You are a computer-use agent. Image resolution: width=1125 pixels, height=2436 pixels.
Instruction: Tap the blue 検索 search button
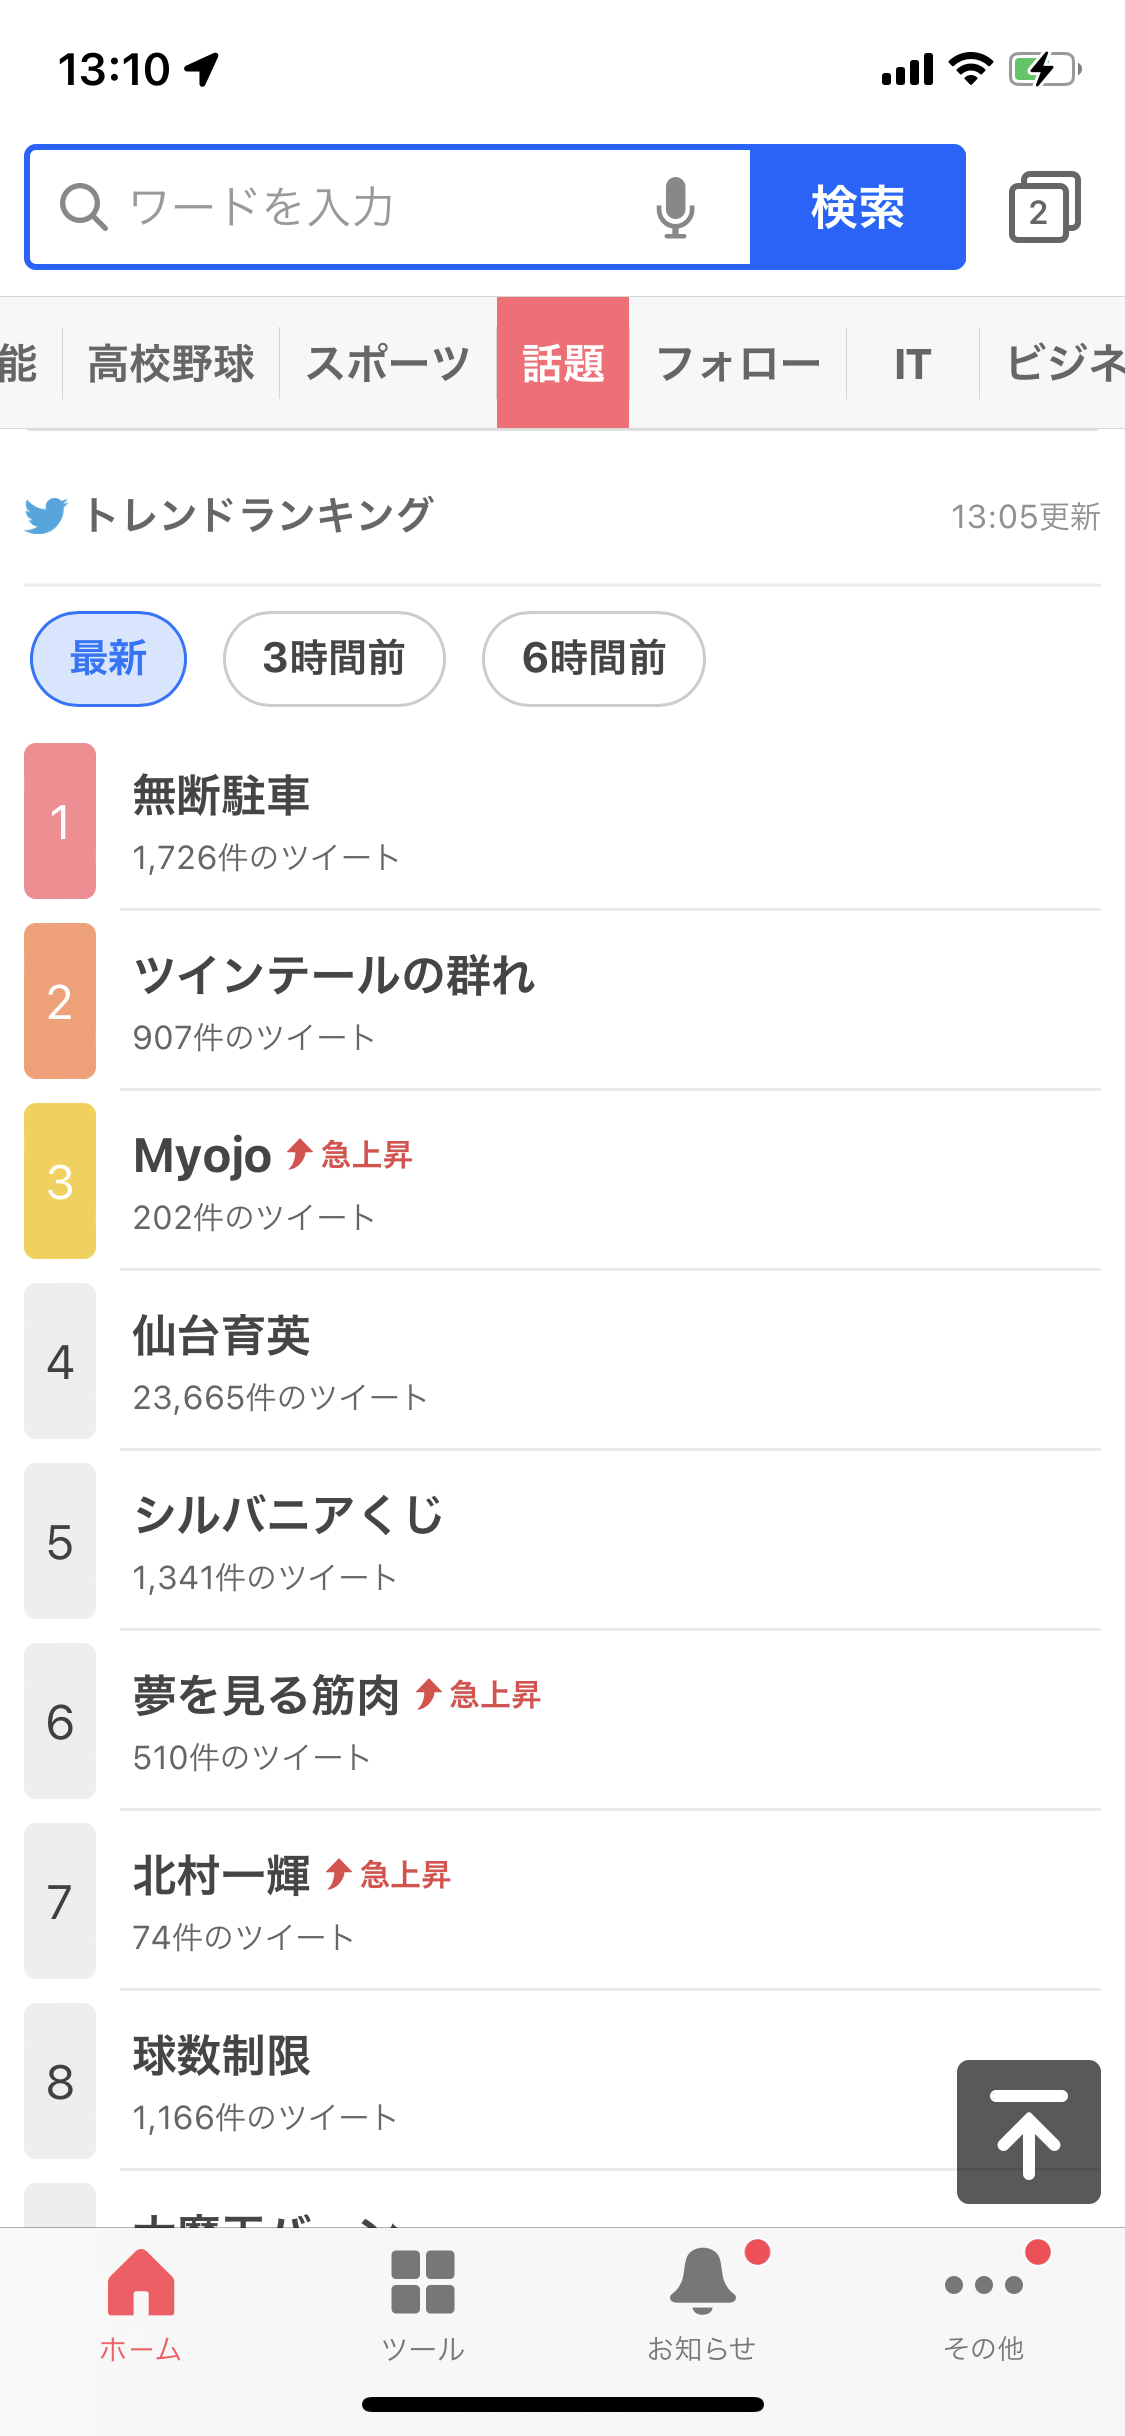click(x=858, y=207)
